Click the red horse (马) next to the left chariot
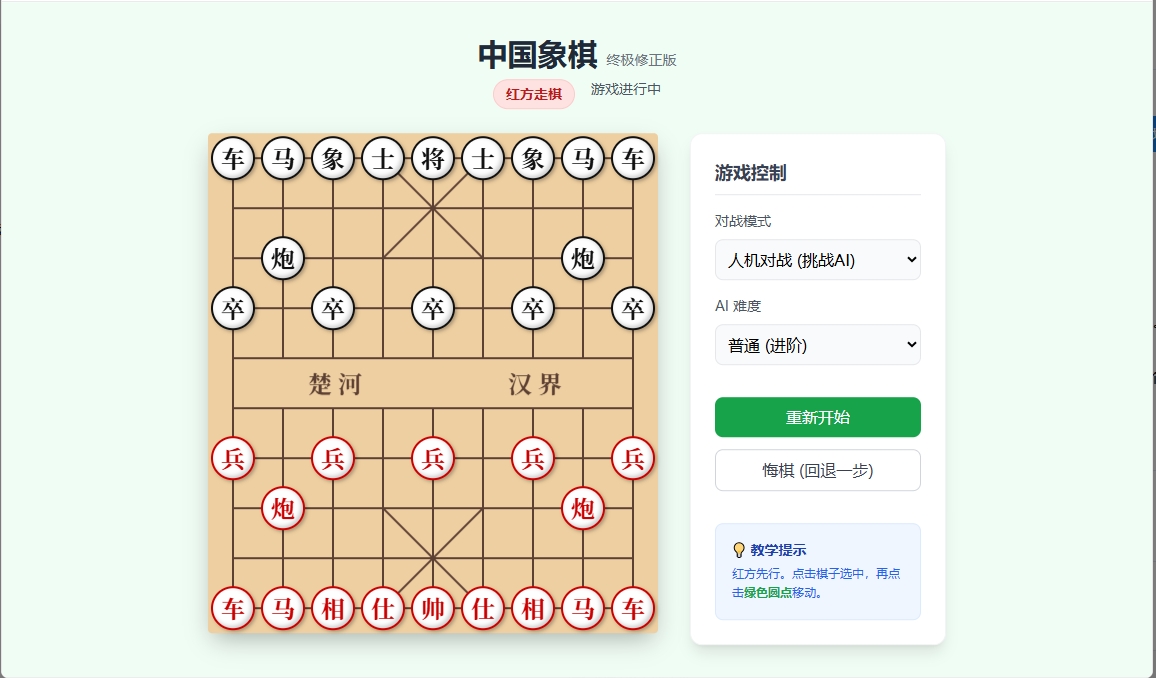Screen dimensions: 1156x678 283,607
